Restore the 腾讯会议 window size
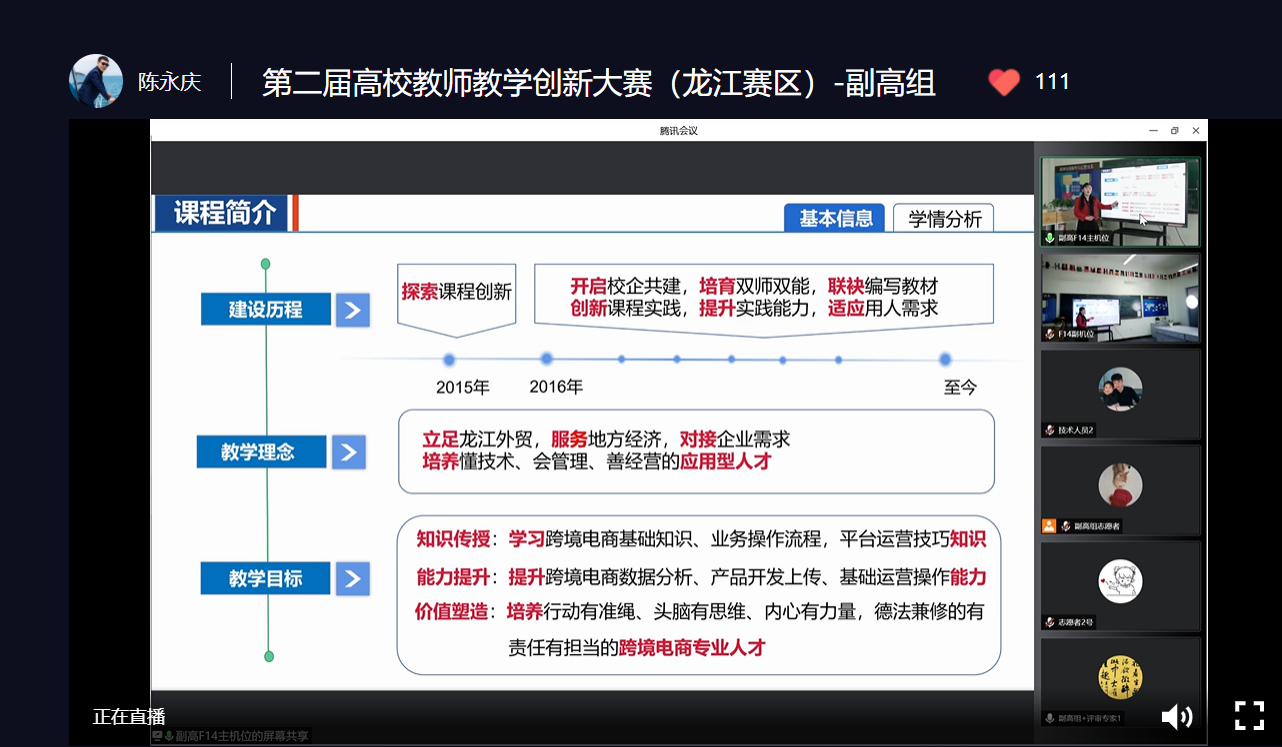 (1175, 130)
